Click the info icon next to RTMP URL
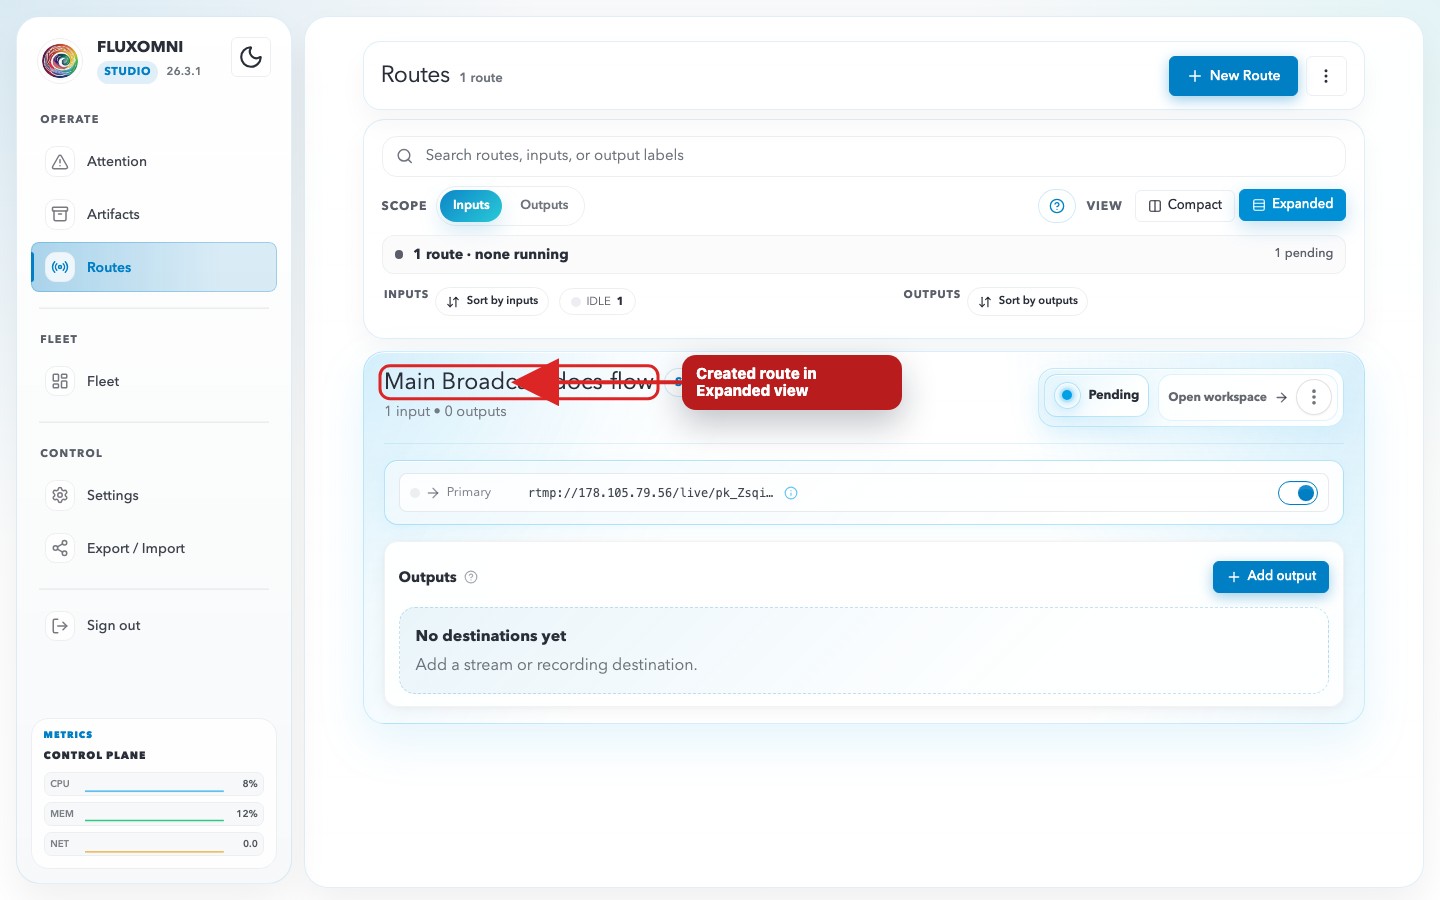Image resolution: width=1440 pixels, height=900 pixels. (791, 493)
